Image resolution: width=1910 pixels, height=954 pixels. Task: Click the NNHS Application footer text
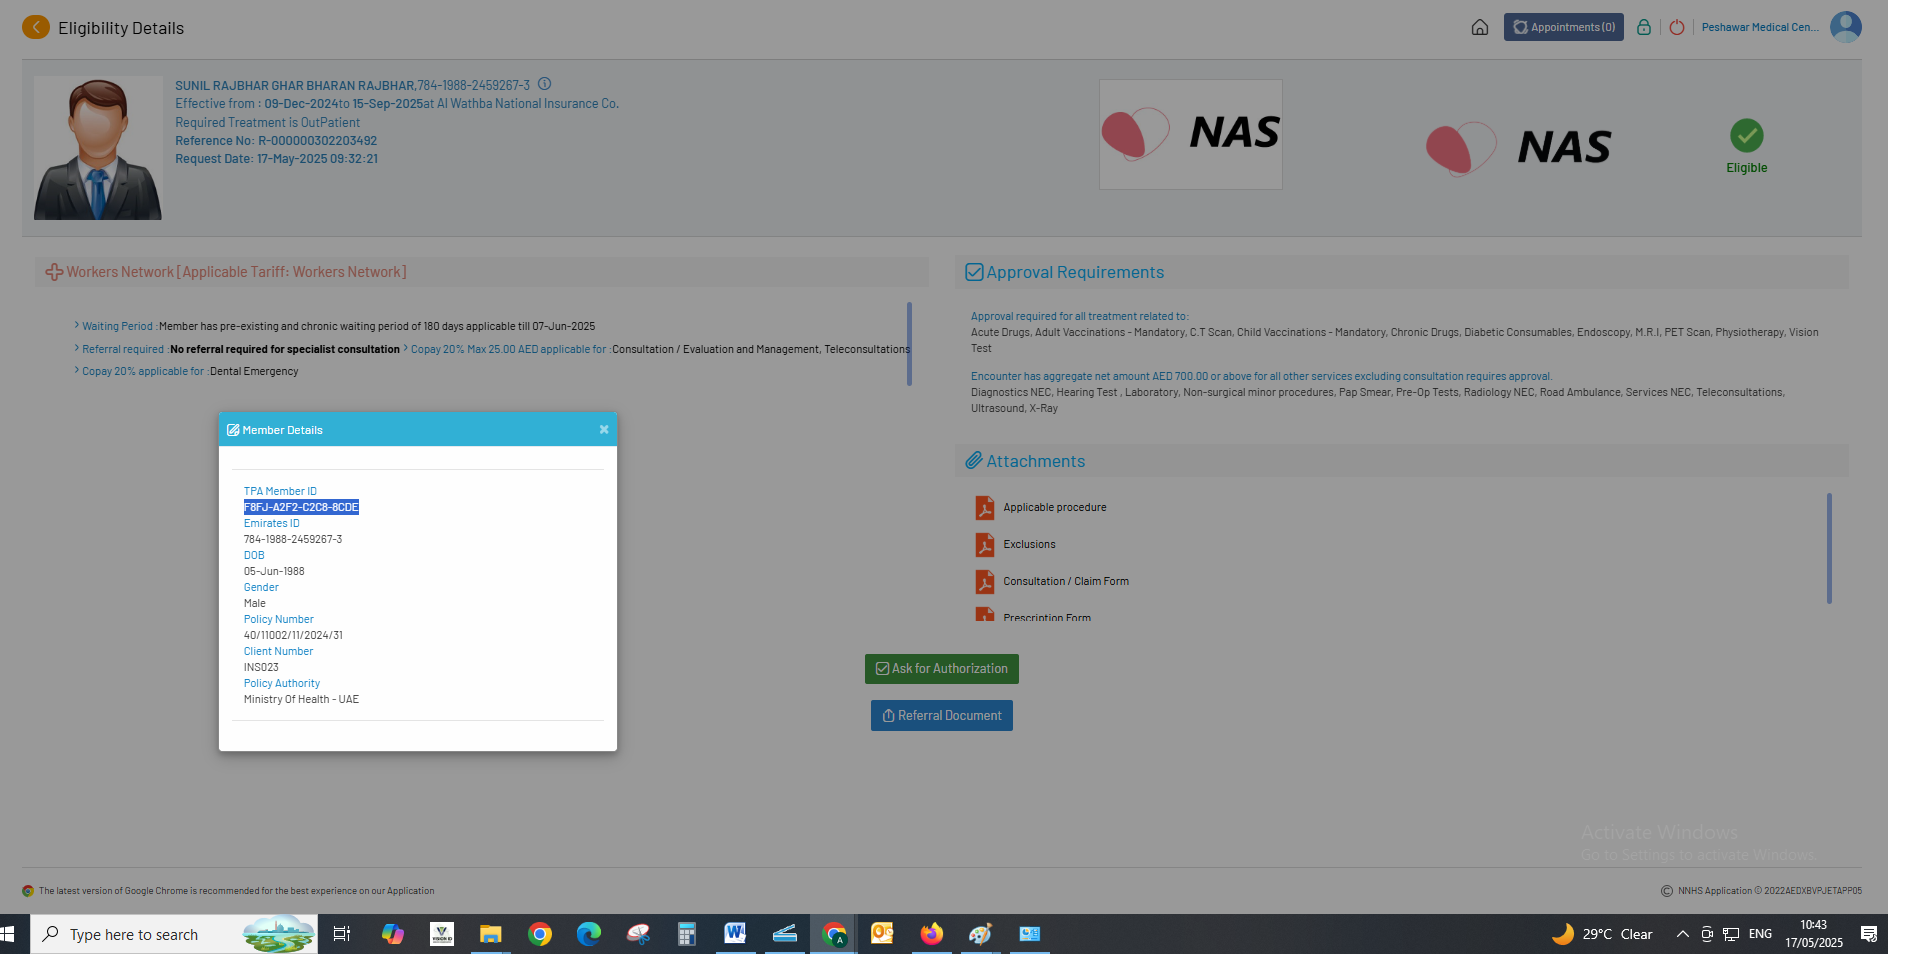(1769, 891)
